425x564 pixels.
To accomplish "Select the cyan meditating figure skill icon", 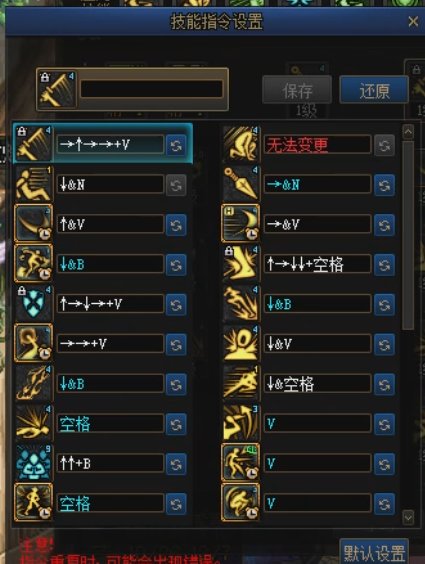I will tap(33, 463).
